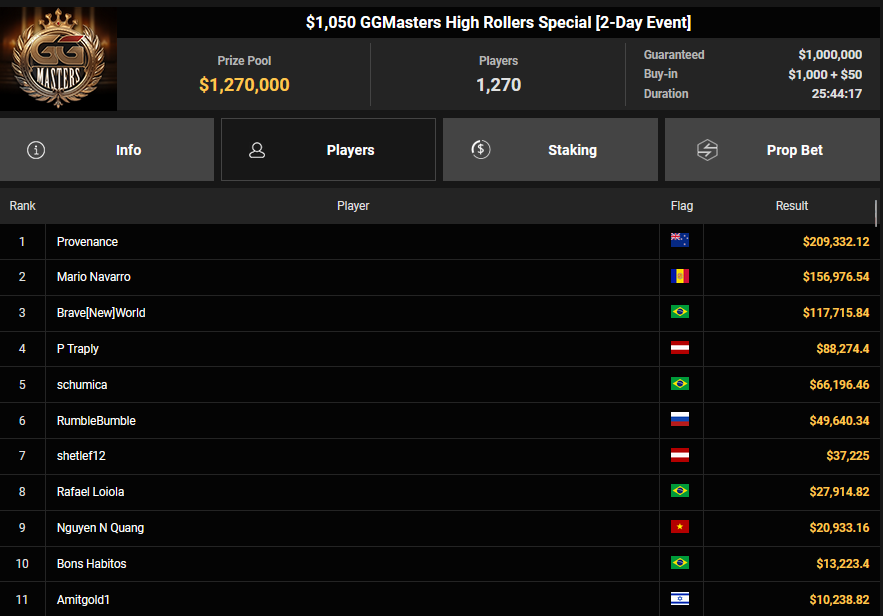Image resolution: width=883 pixels, height=616 pixels.
Task: Click the info circle icon
Action: [x=37, y=150]
